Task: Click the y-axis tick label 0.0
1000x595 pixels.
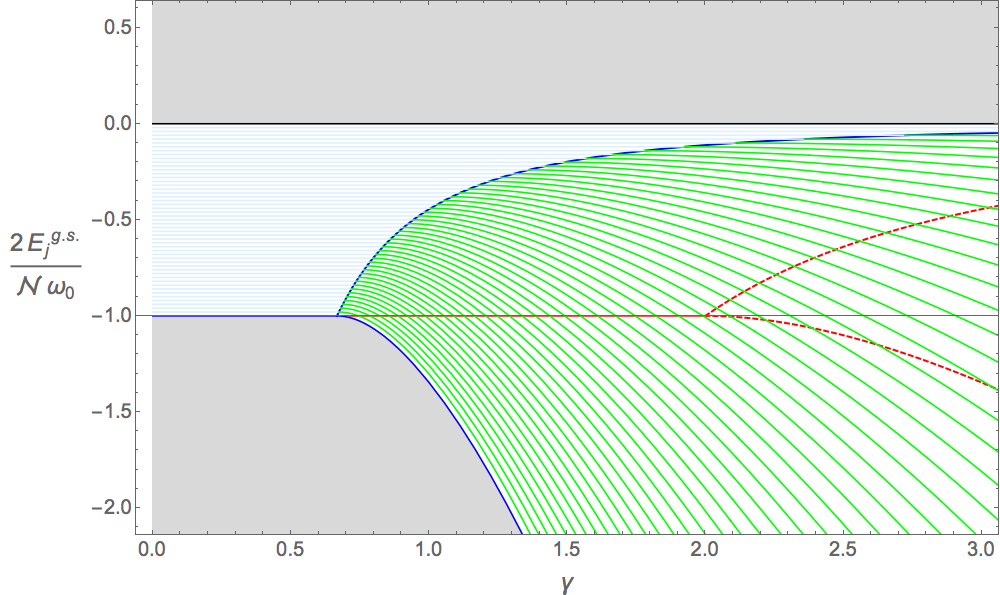Action: point(117,123)
